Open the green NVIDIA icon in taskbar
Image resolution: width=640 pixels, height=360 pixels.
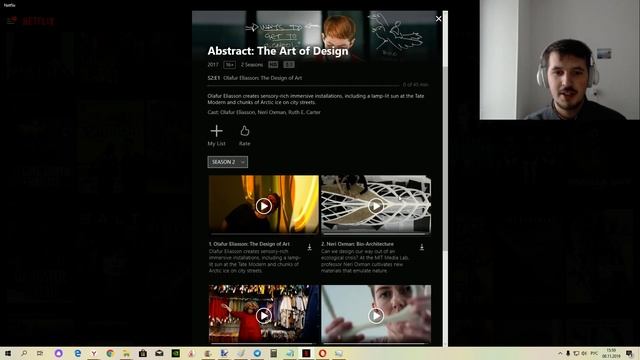point(176,353)
